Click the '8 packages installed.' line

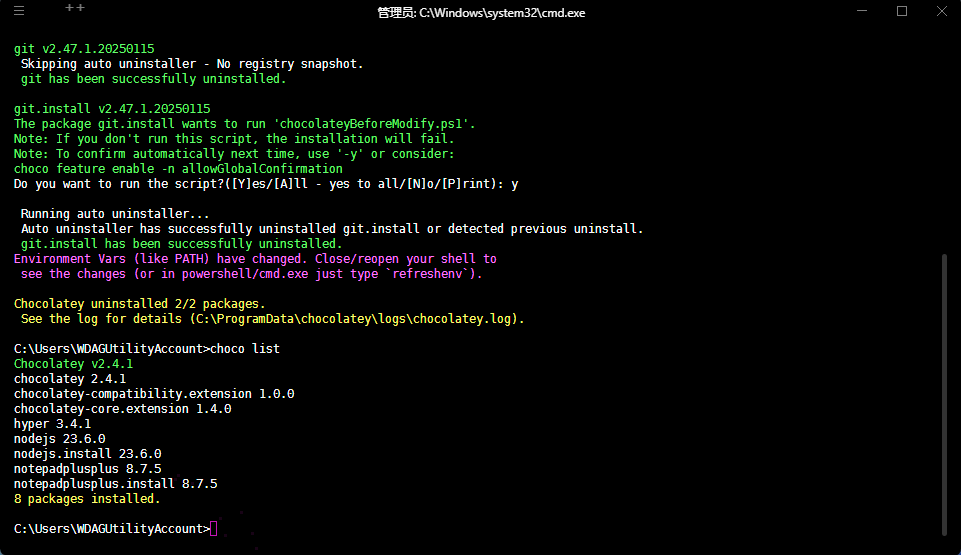pos(86,499)
